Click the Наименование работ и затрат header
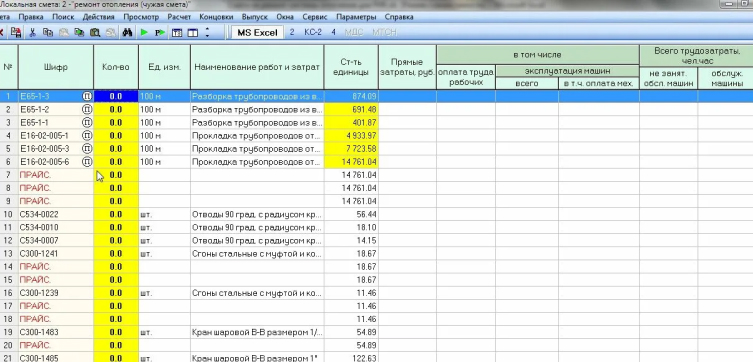753x362 pixels. [257, 67]
